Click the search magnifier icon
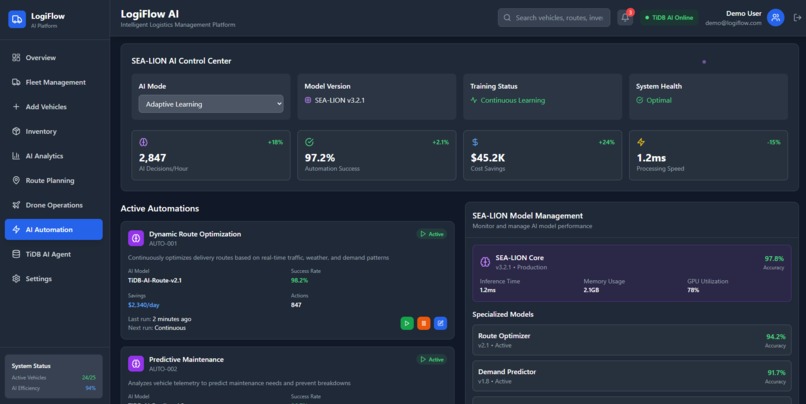The width and height of the screenshot is (806, 404). pos(507,17)
